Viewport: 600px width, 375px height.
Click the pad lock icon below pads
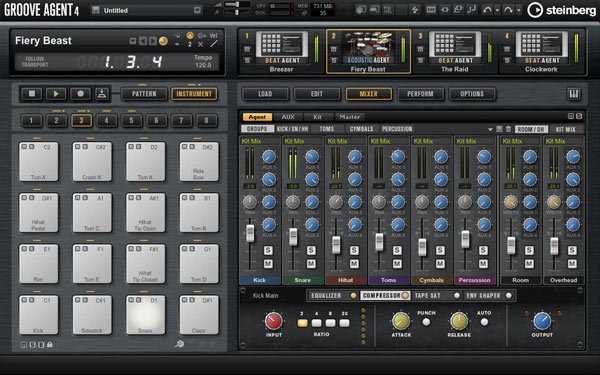[50, 344]
